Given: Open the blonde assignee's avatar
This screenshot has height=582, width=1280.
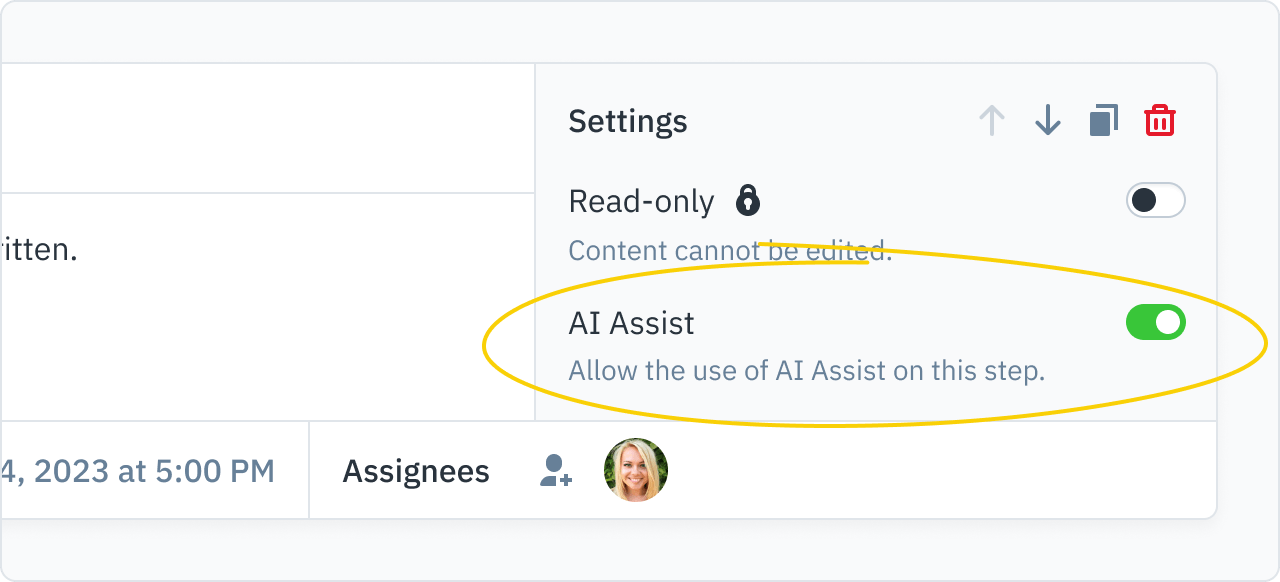Looking at the screenshot, I should click(x=636, y=470).
